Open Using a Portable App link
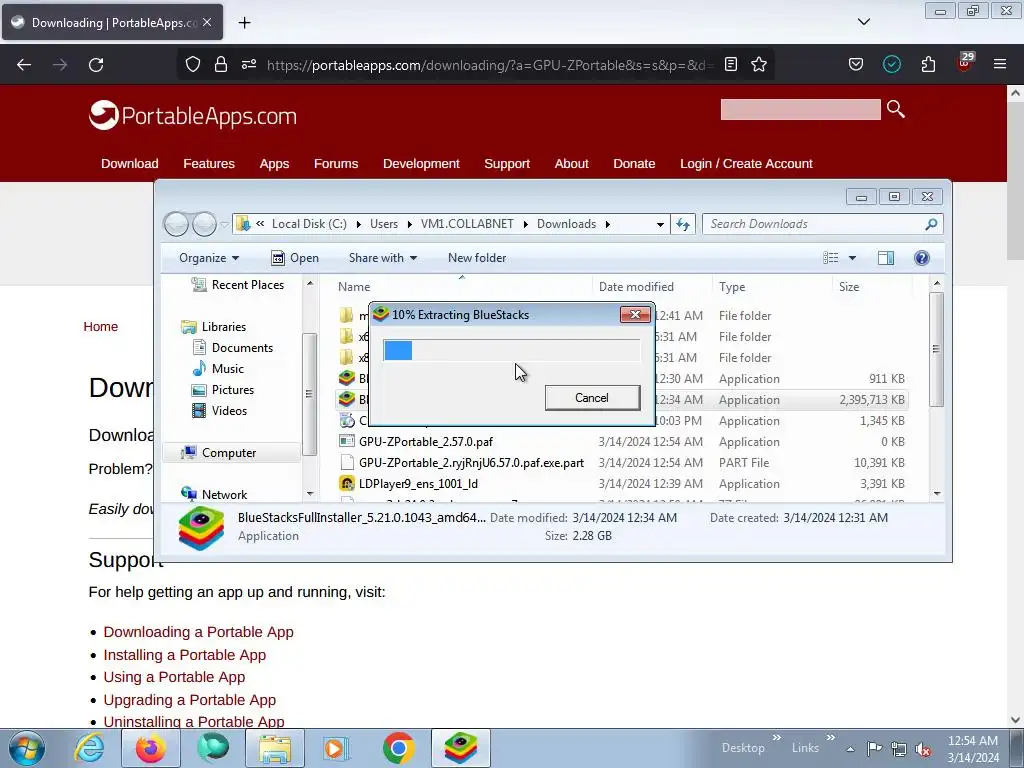This screenshot has height=768, width=1024. 174,677
